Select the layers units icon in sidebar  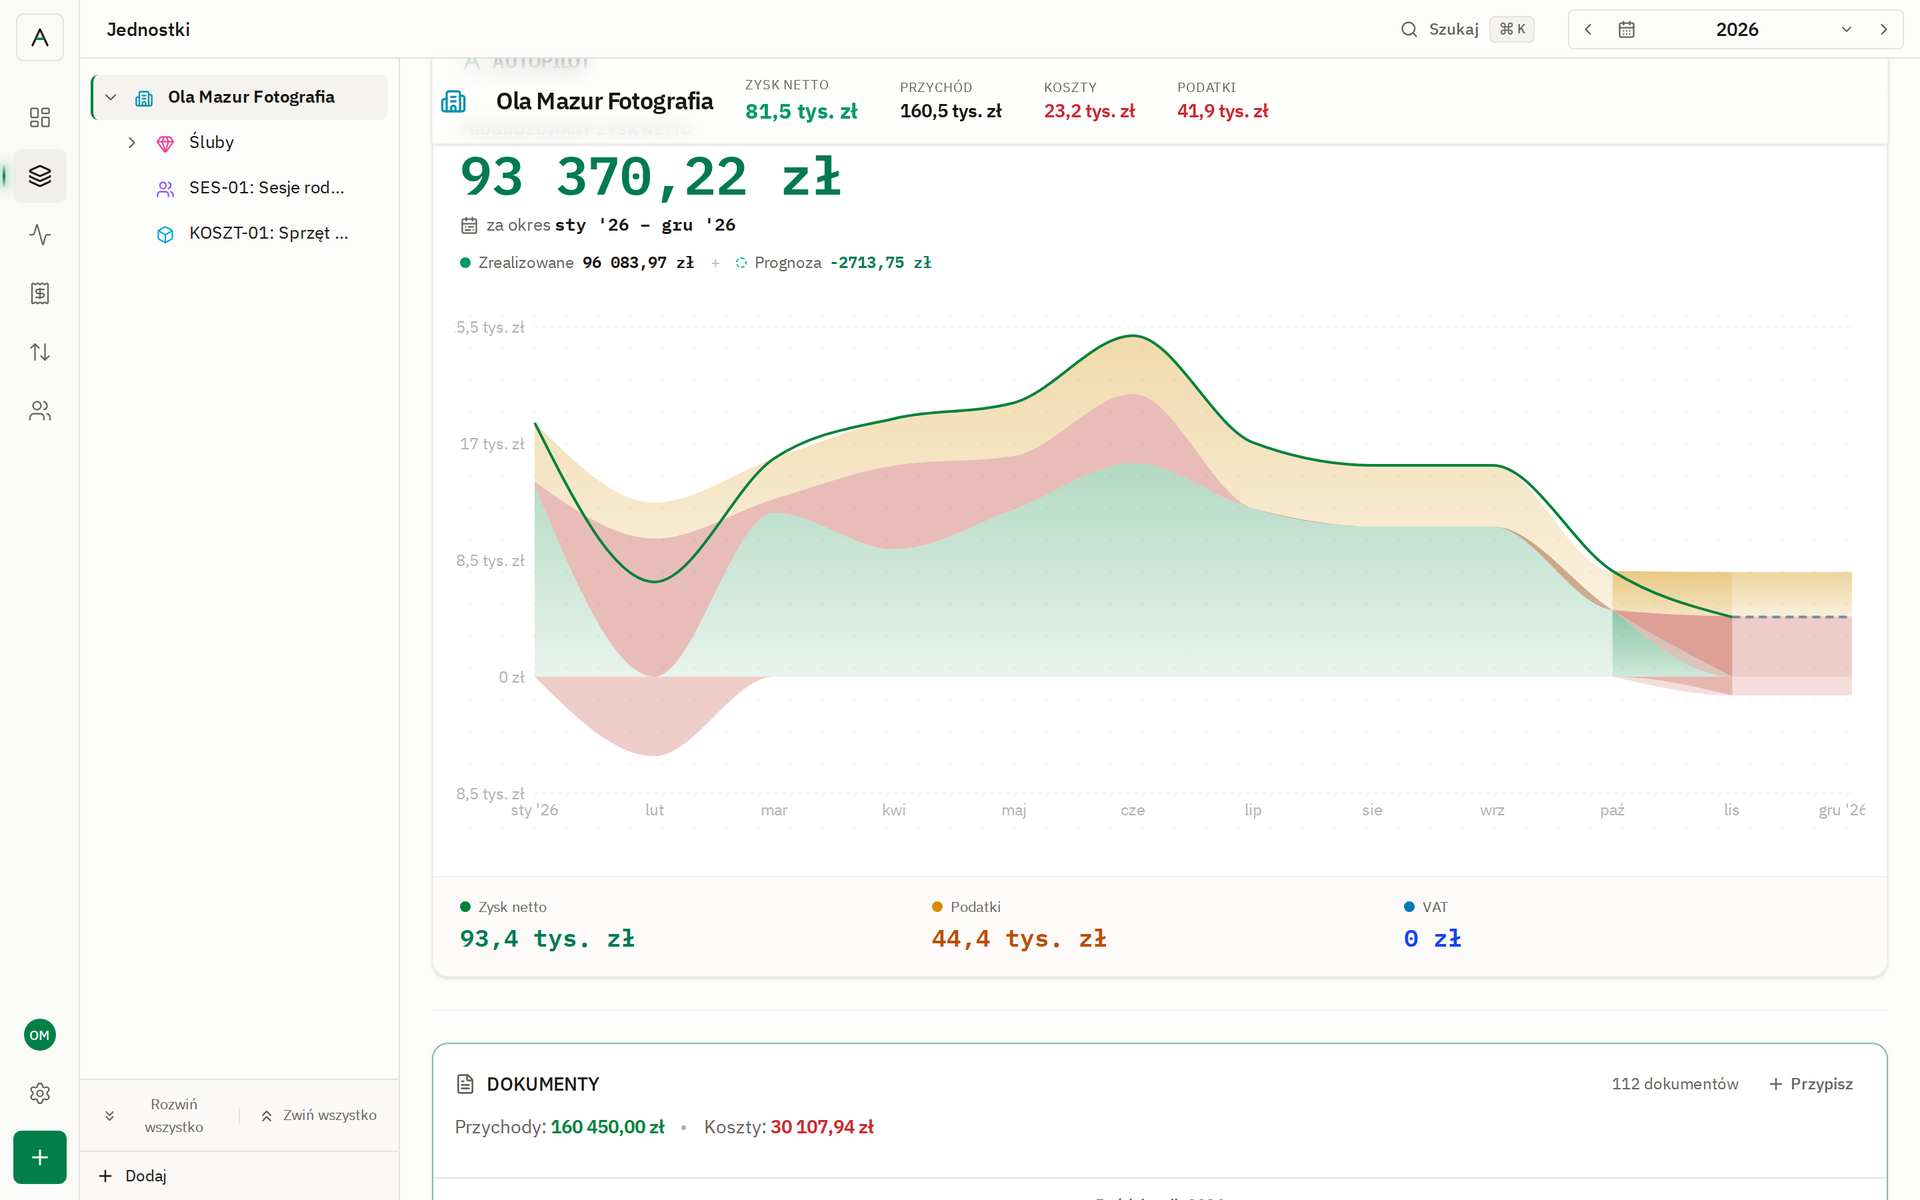coord(40,176)
